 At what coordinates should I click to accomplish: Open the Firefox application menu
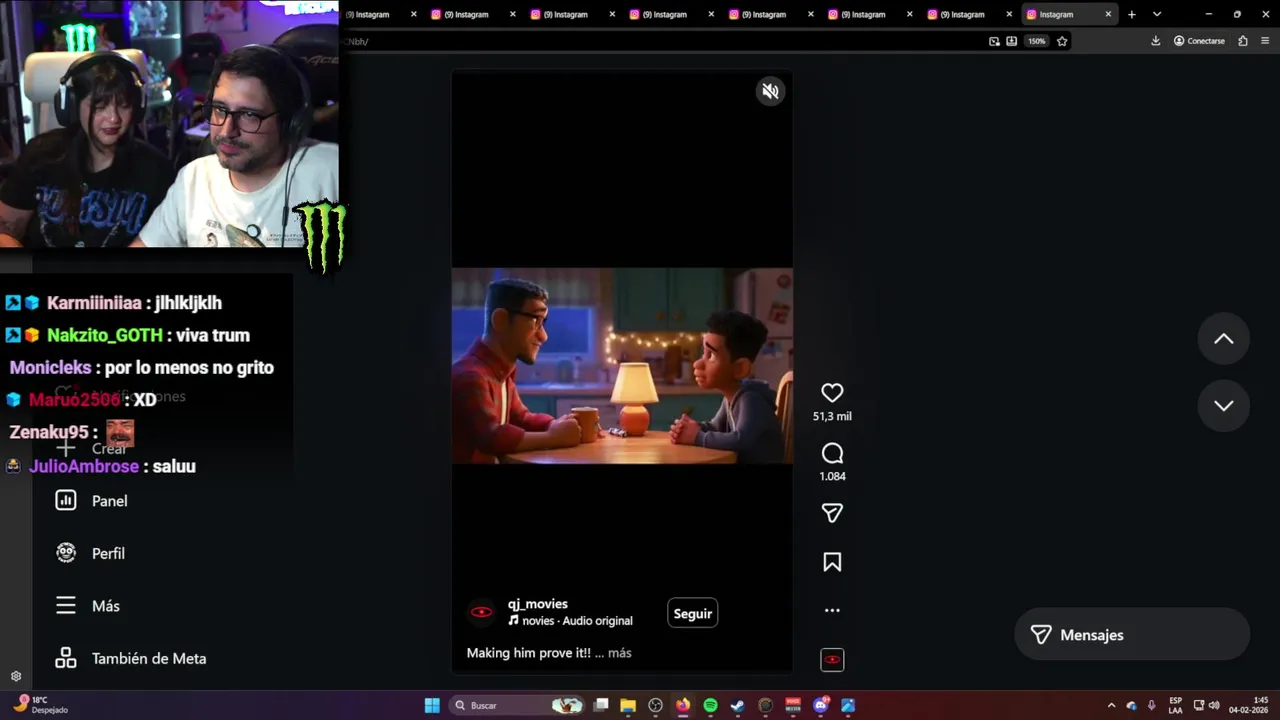tap(1266, 41)
